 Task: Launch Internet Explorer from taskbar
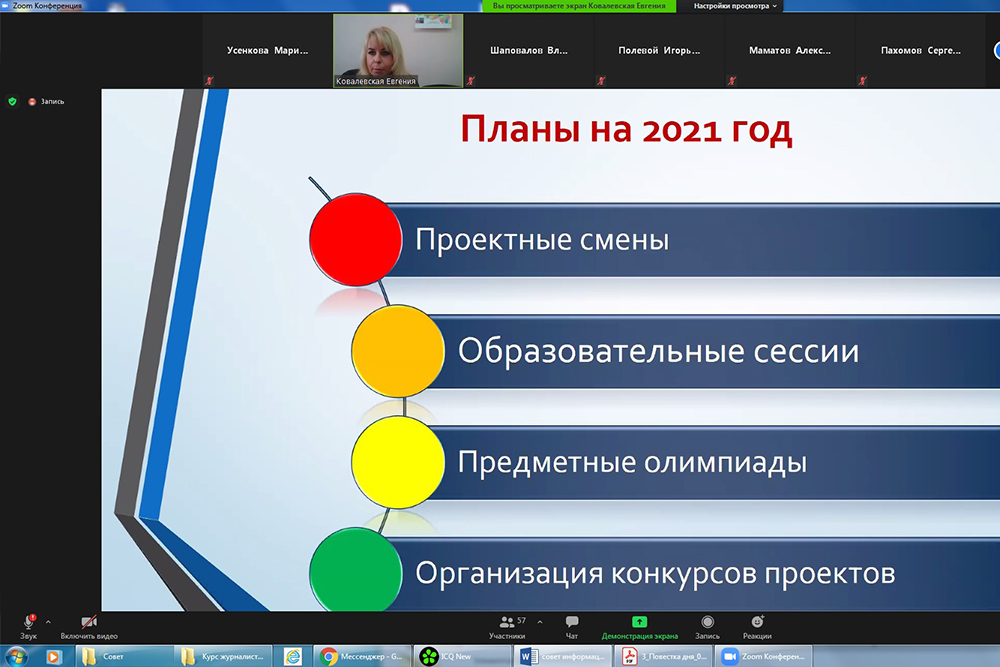click(x=293, y=656)
